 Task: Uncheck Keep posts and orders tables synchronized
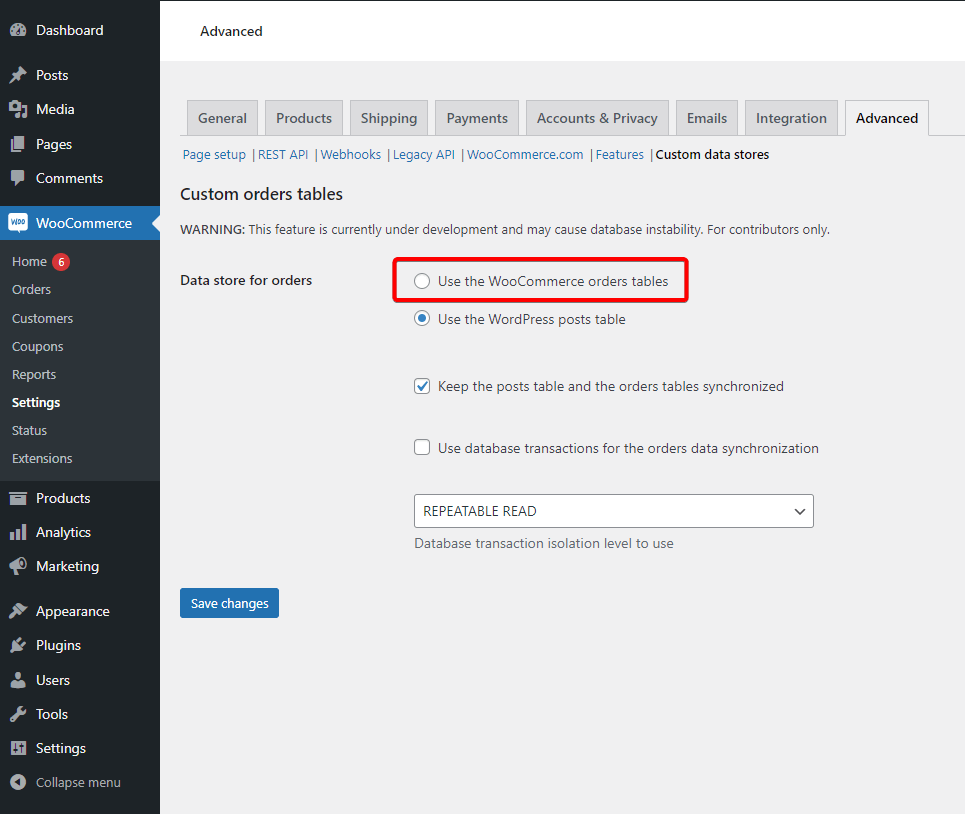point(422,386)
